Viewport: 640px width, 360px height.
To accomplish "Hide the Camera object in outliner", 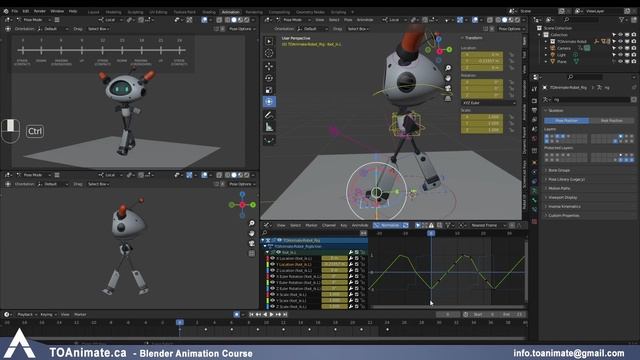I will [620, 48].
